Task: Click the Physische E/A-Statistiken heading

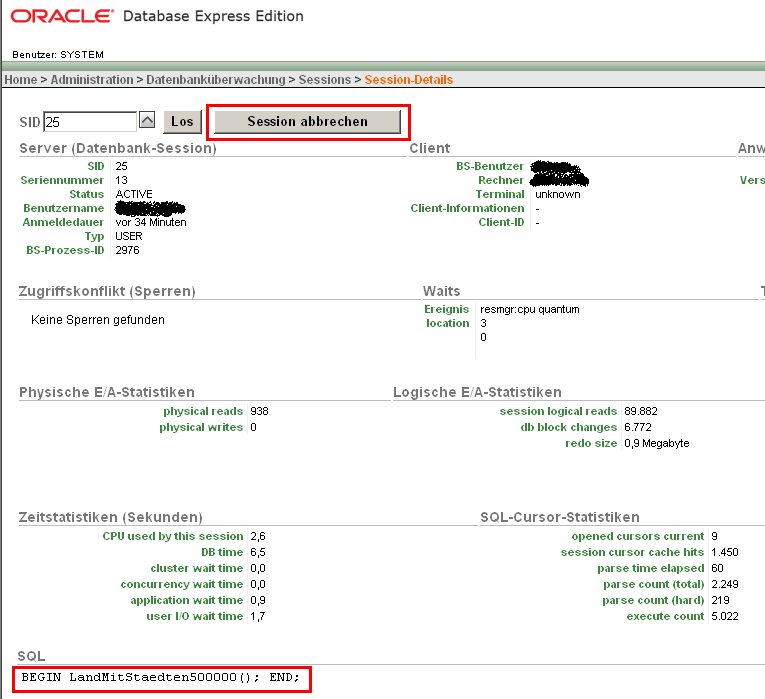Action: tap(107, 392)
